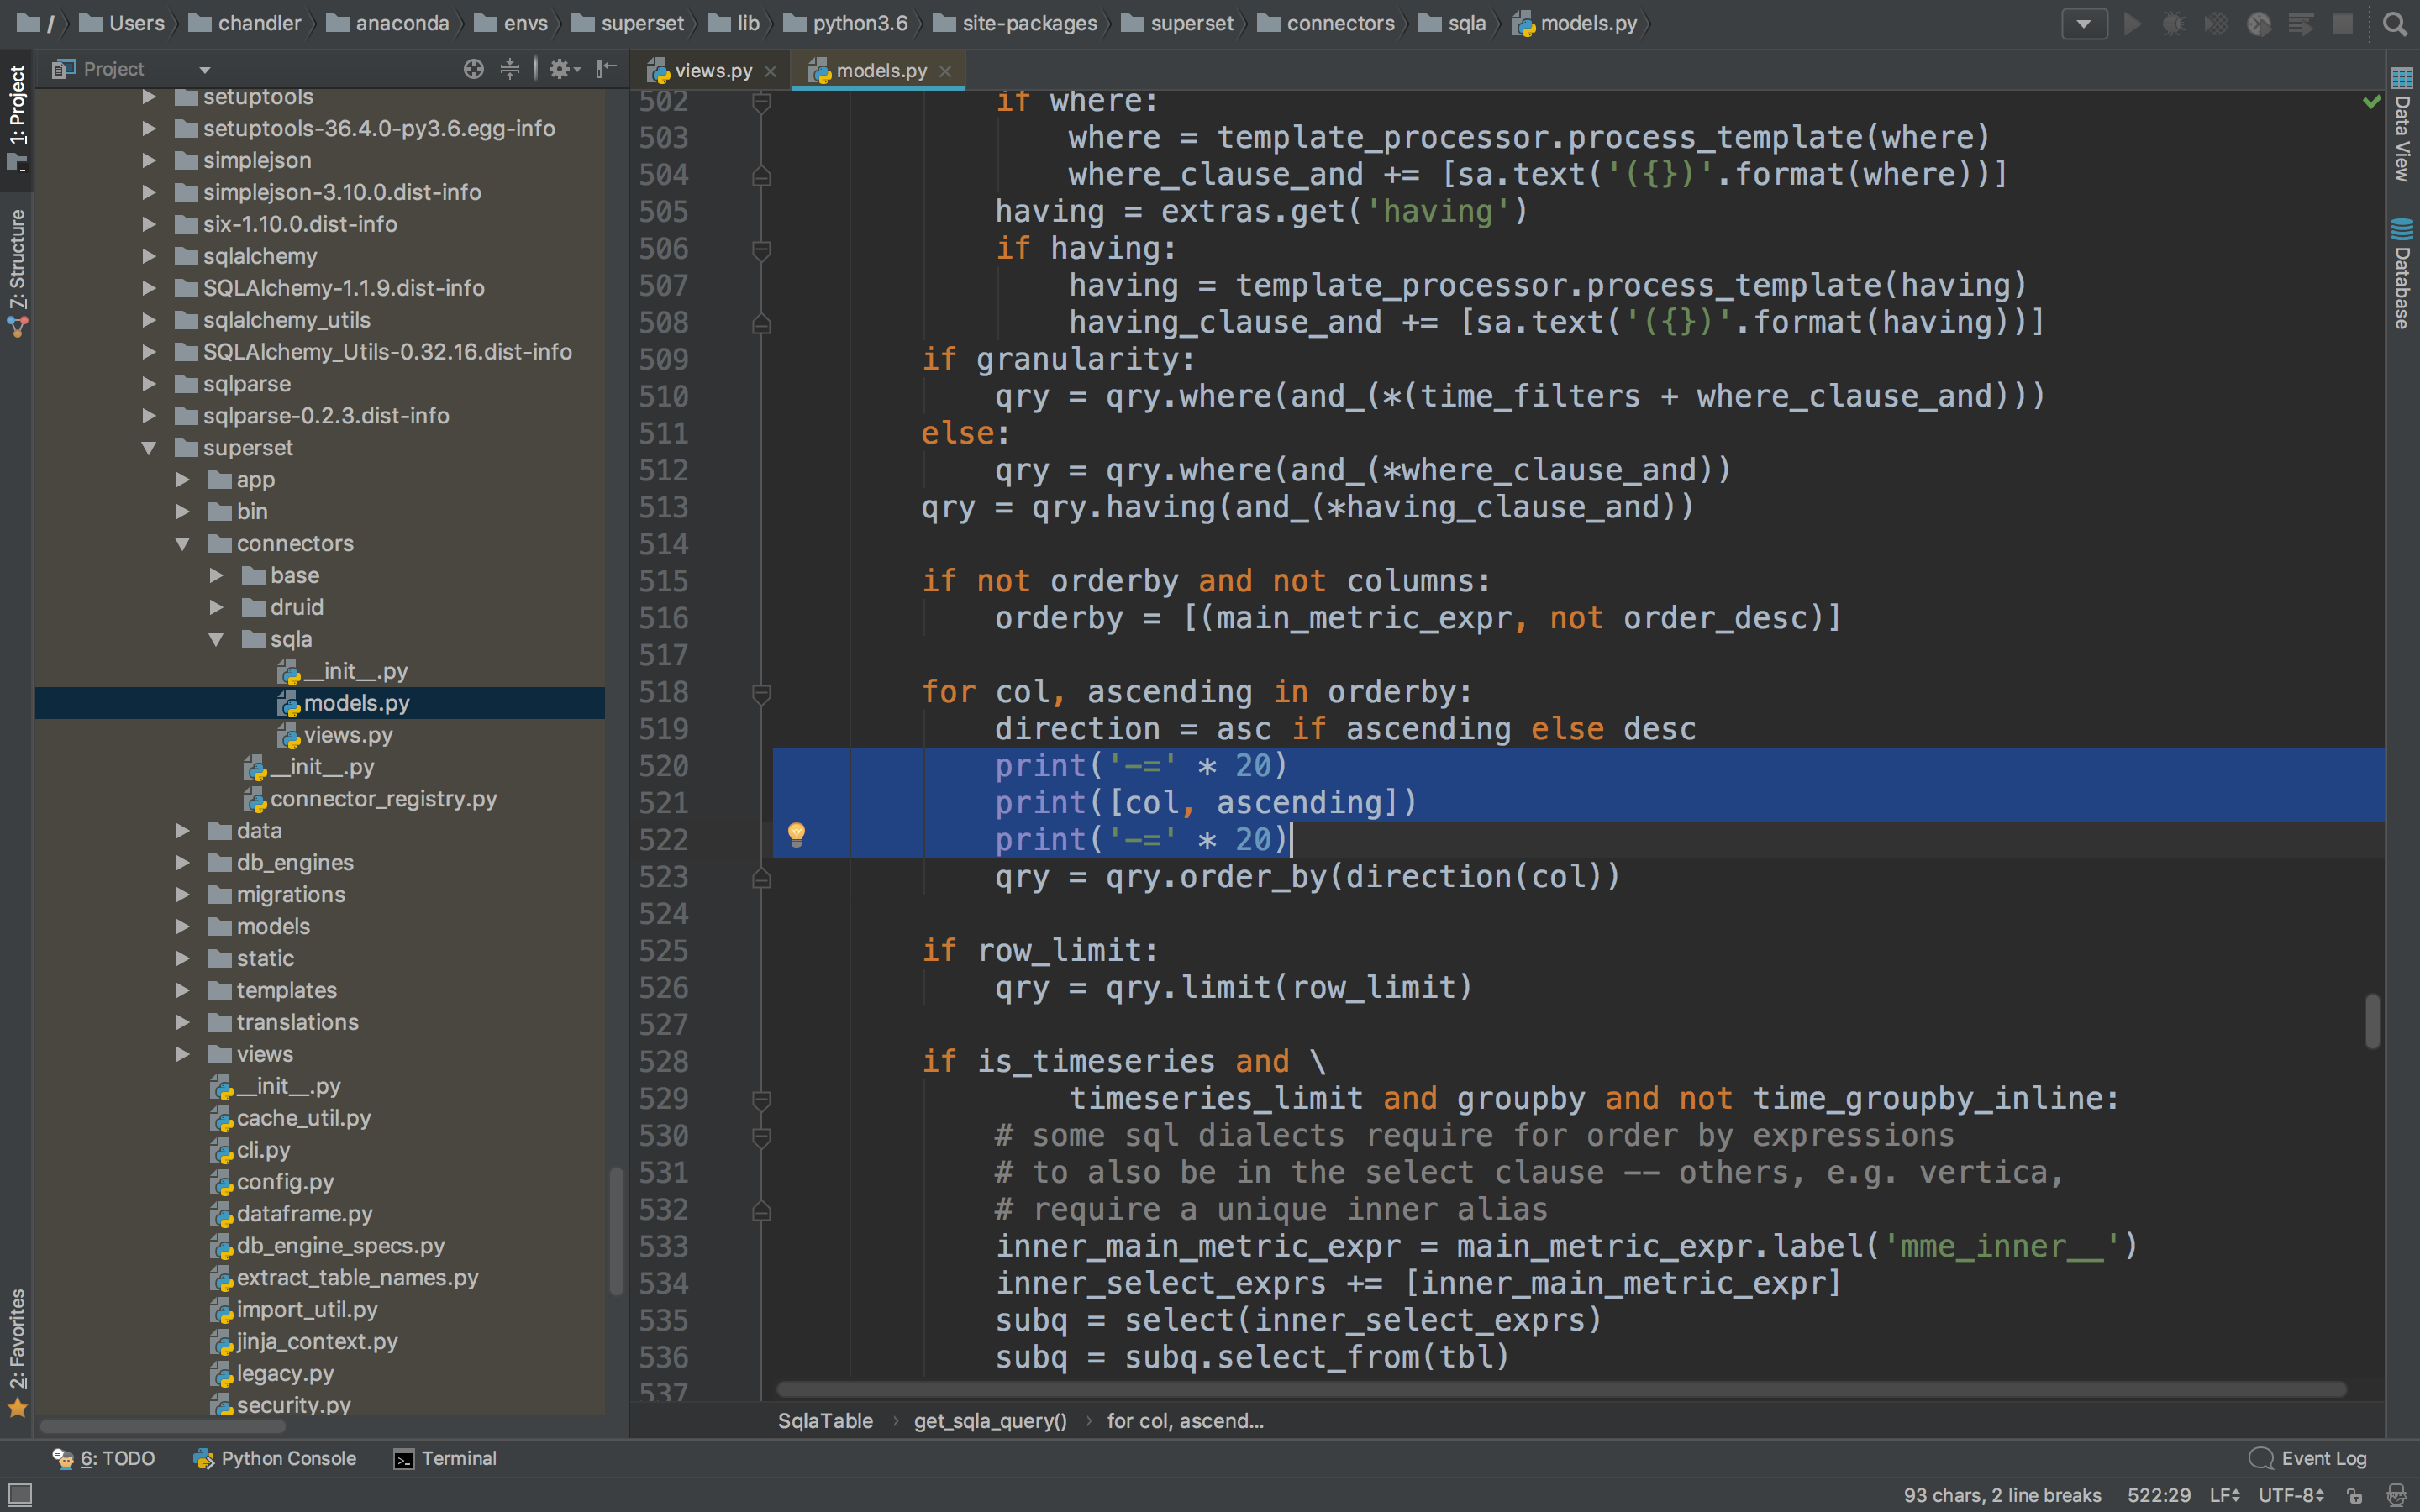
Task: Expand the db_engines folder
Action: [183, 862]
